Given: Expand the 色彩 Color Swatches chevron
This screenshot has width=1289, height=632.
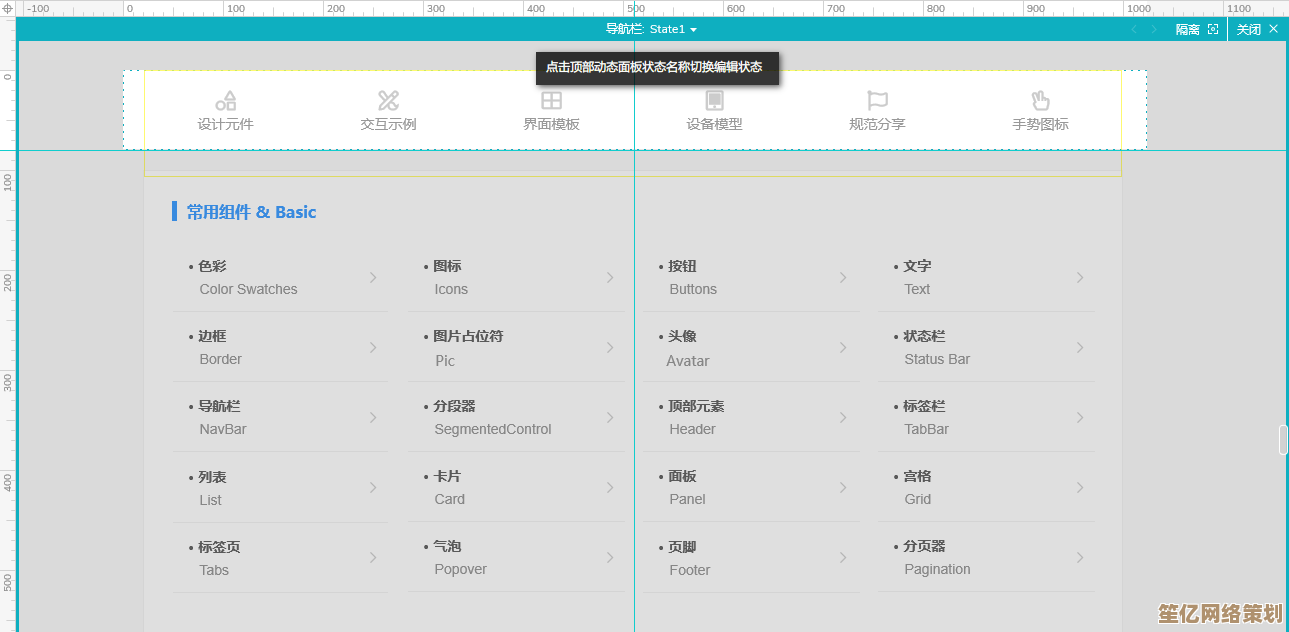Looking at the screenshot, I should [x=373, y=278].
